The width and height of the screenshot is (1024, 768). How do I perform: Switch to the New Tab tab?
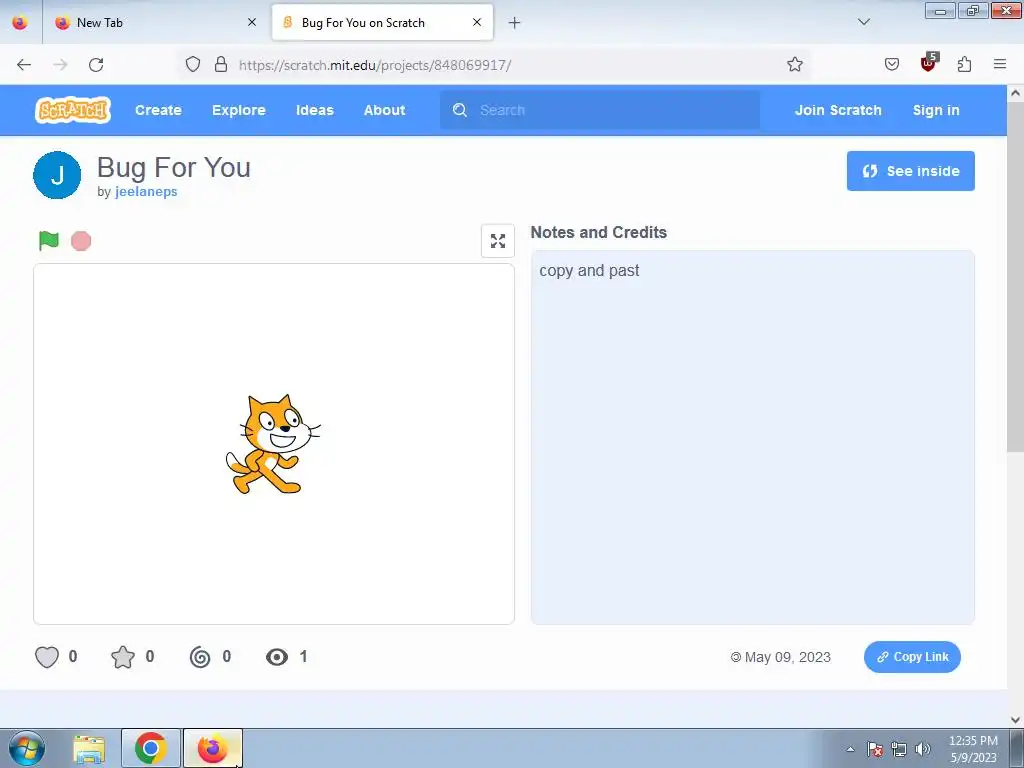pyautogui.click(x=157, y=22)
